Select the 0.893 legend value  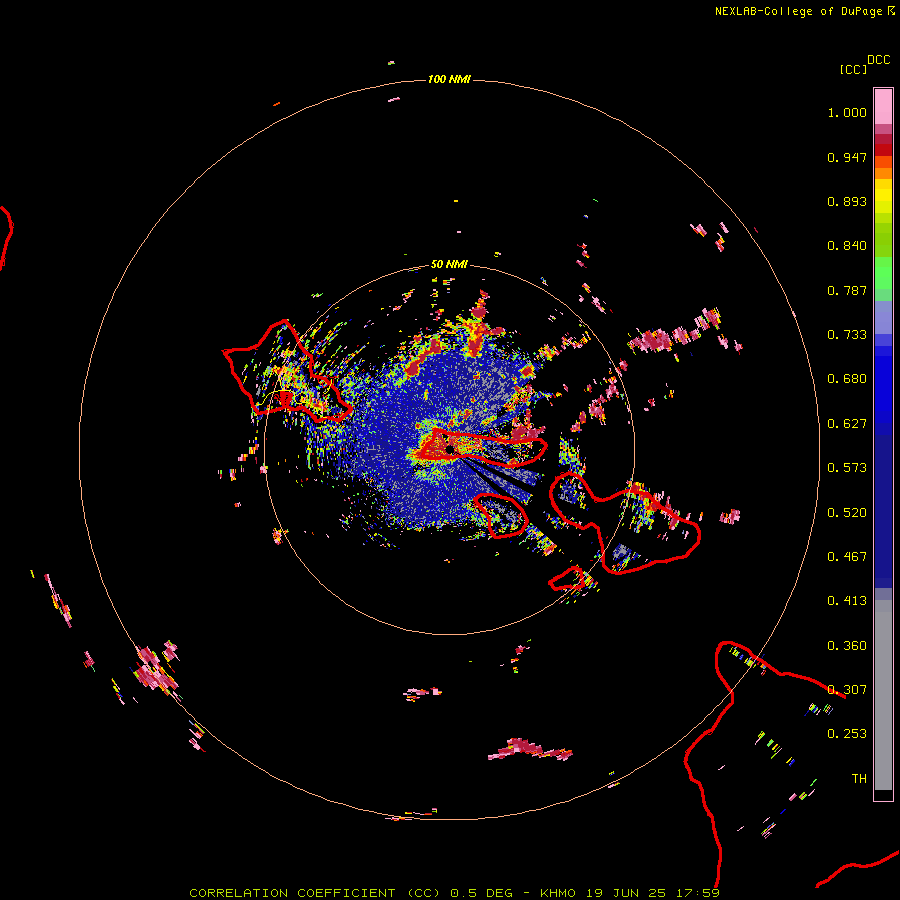(847, 201)
